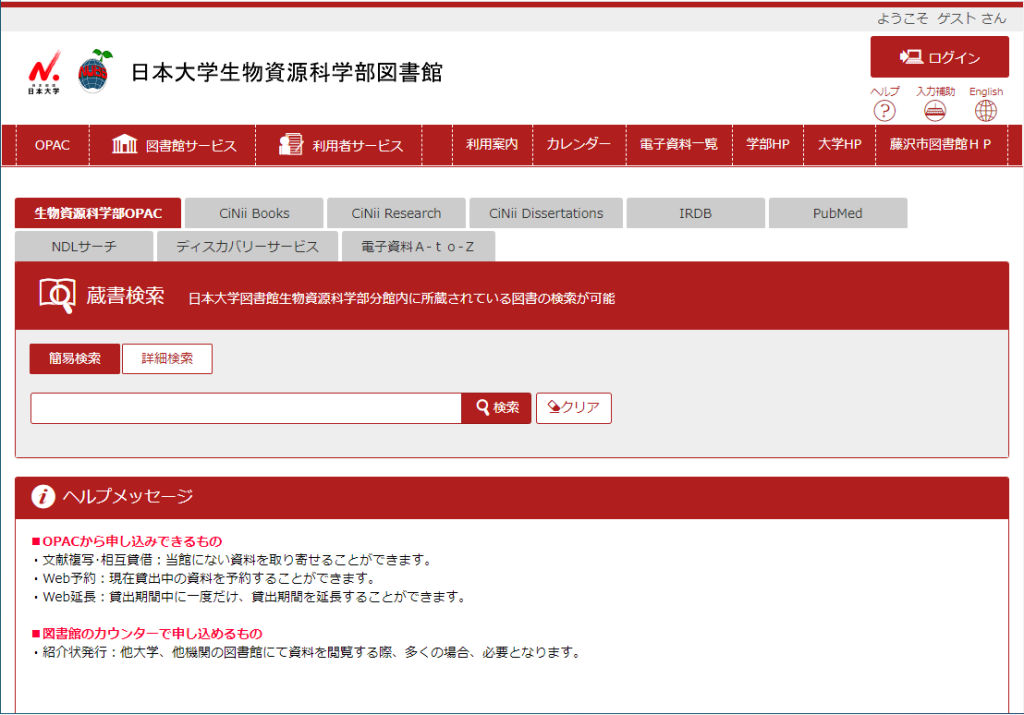Click the ヘルプメッセージ header text
The height and width of the screenshot is (715, 1024).
[x=128, y=496]
